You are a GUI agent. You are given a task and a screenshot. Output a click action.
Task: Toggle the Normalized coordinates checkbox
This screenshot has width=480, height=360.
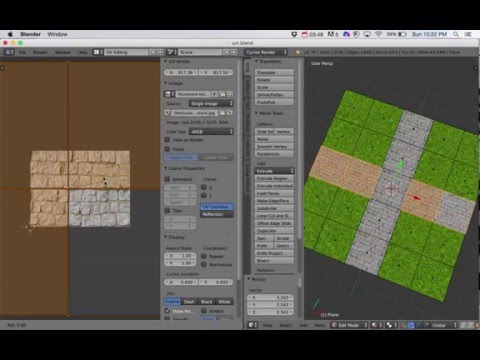tap(204, 264)
